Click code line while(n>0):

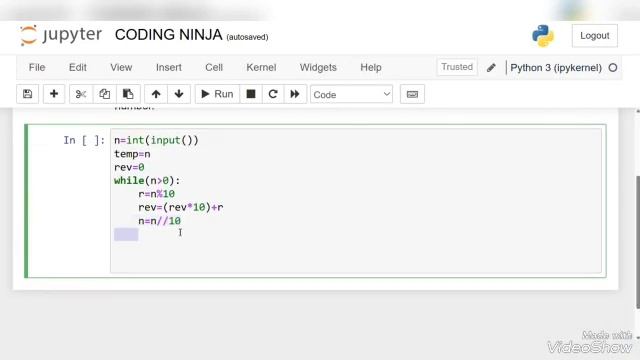point(147,181)
